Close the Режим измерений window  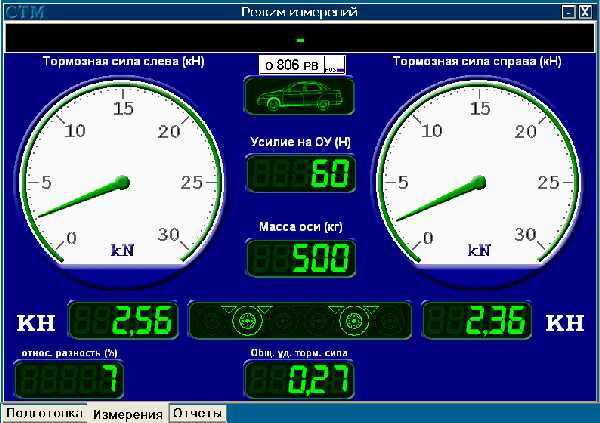585,12
